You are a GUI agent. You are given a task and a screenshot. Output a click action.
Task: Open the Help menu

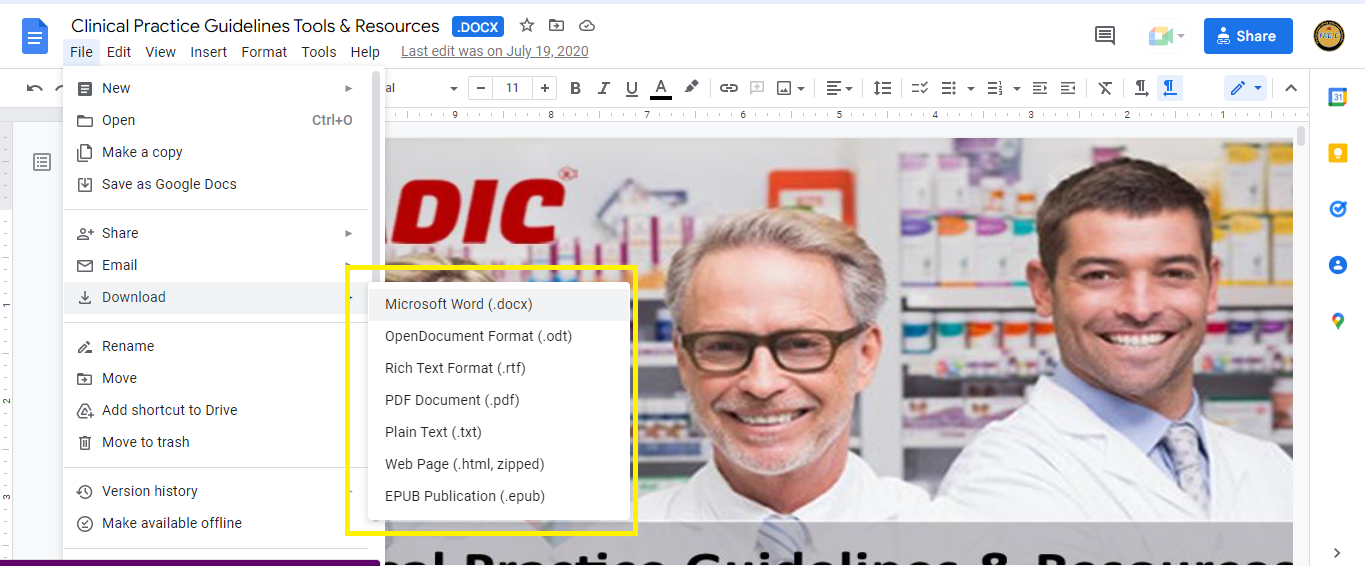tap(365, 52)
